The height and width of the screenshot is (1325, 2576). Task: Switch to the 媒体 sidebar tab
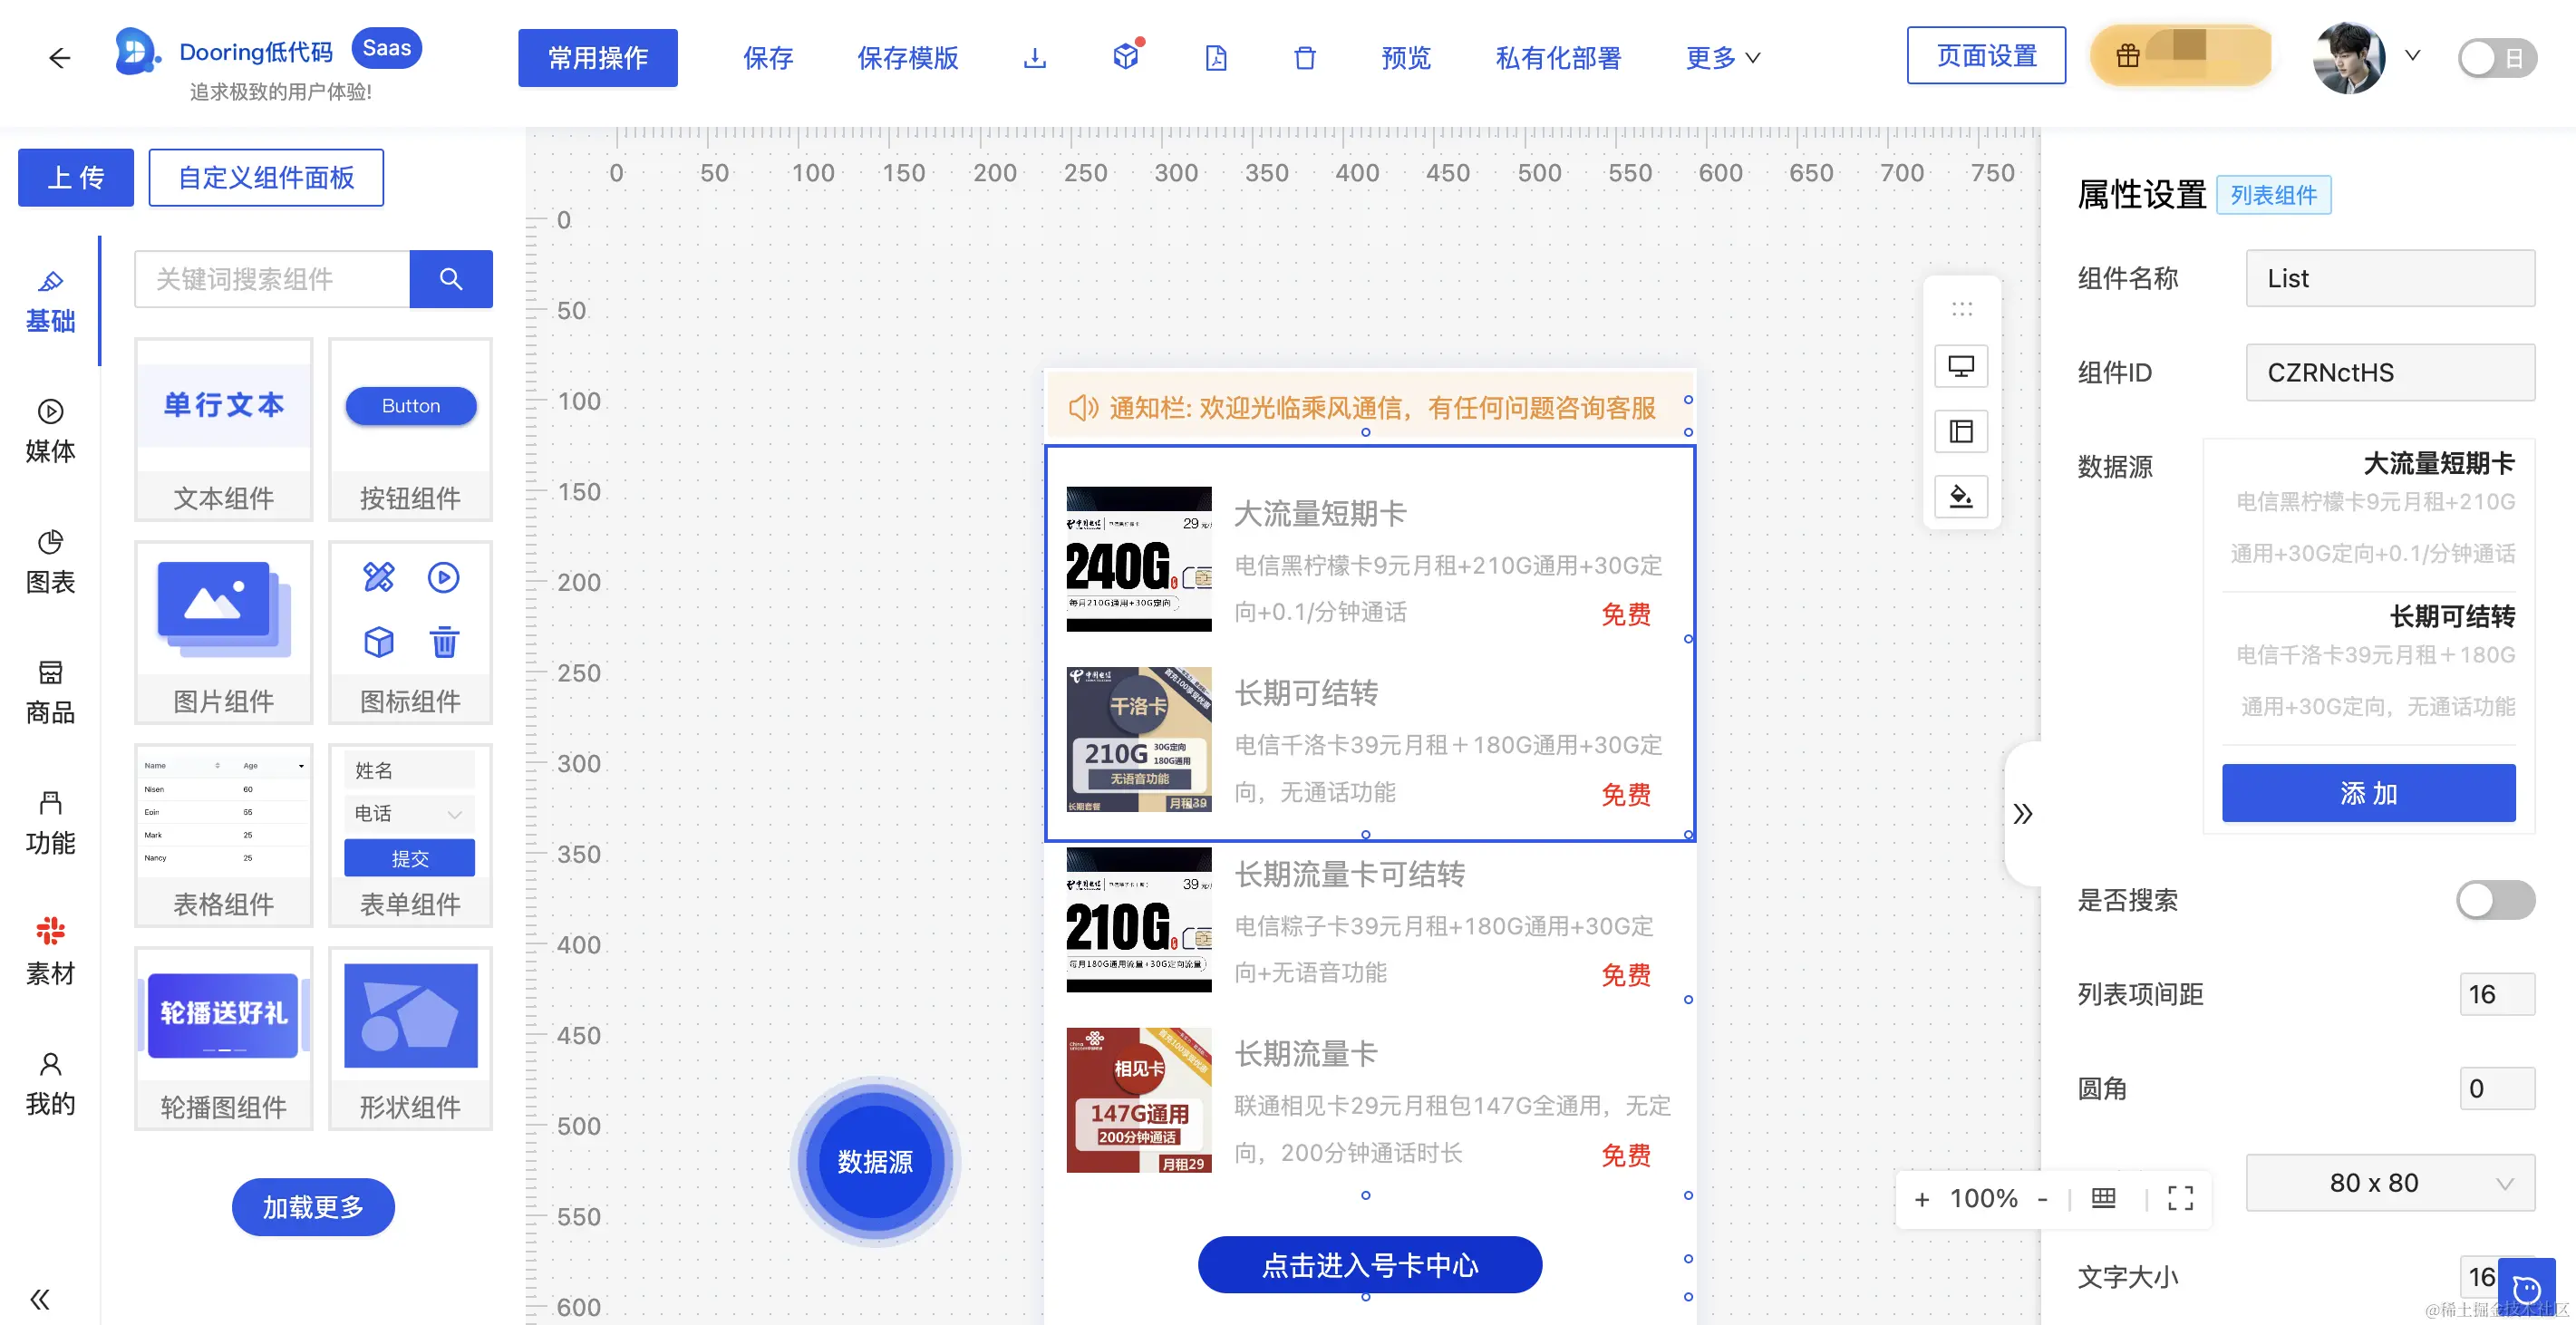50,431
